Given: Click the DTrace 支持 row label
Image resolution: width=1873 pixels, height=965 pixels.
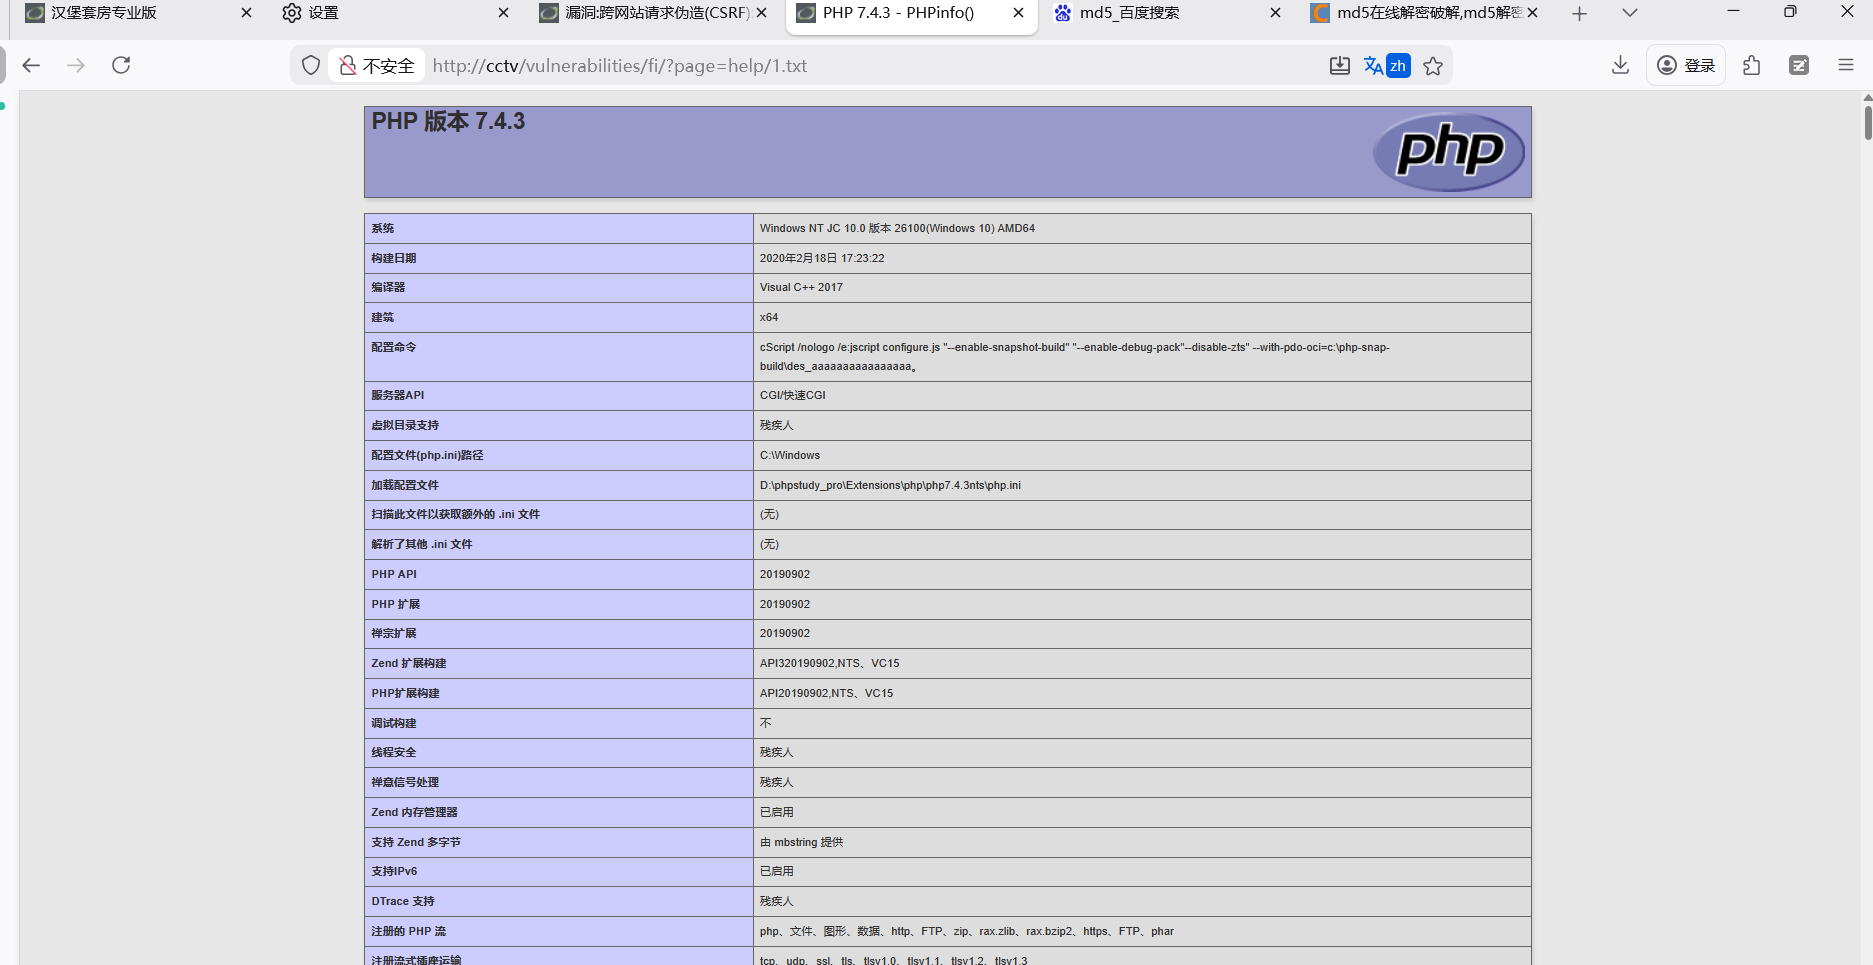Looking at the screenshot, I should 403,901.
